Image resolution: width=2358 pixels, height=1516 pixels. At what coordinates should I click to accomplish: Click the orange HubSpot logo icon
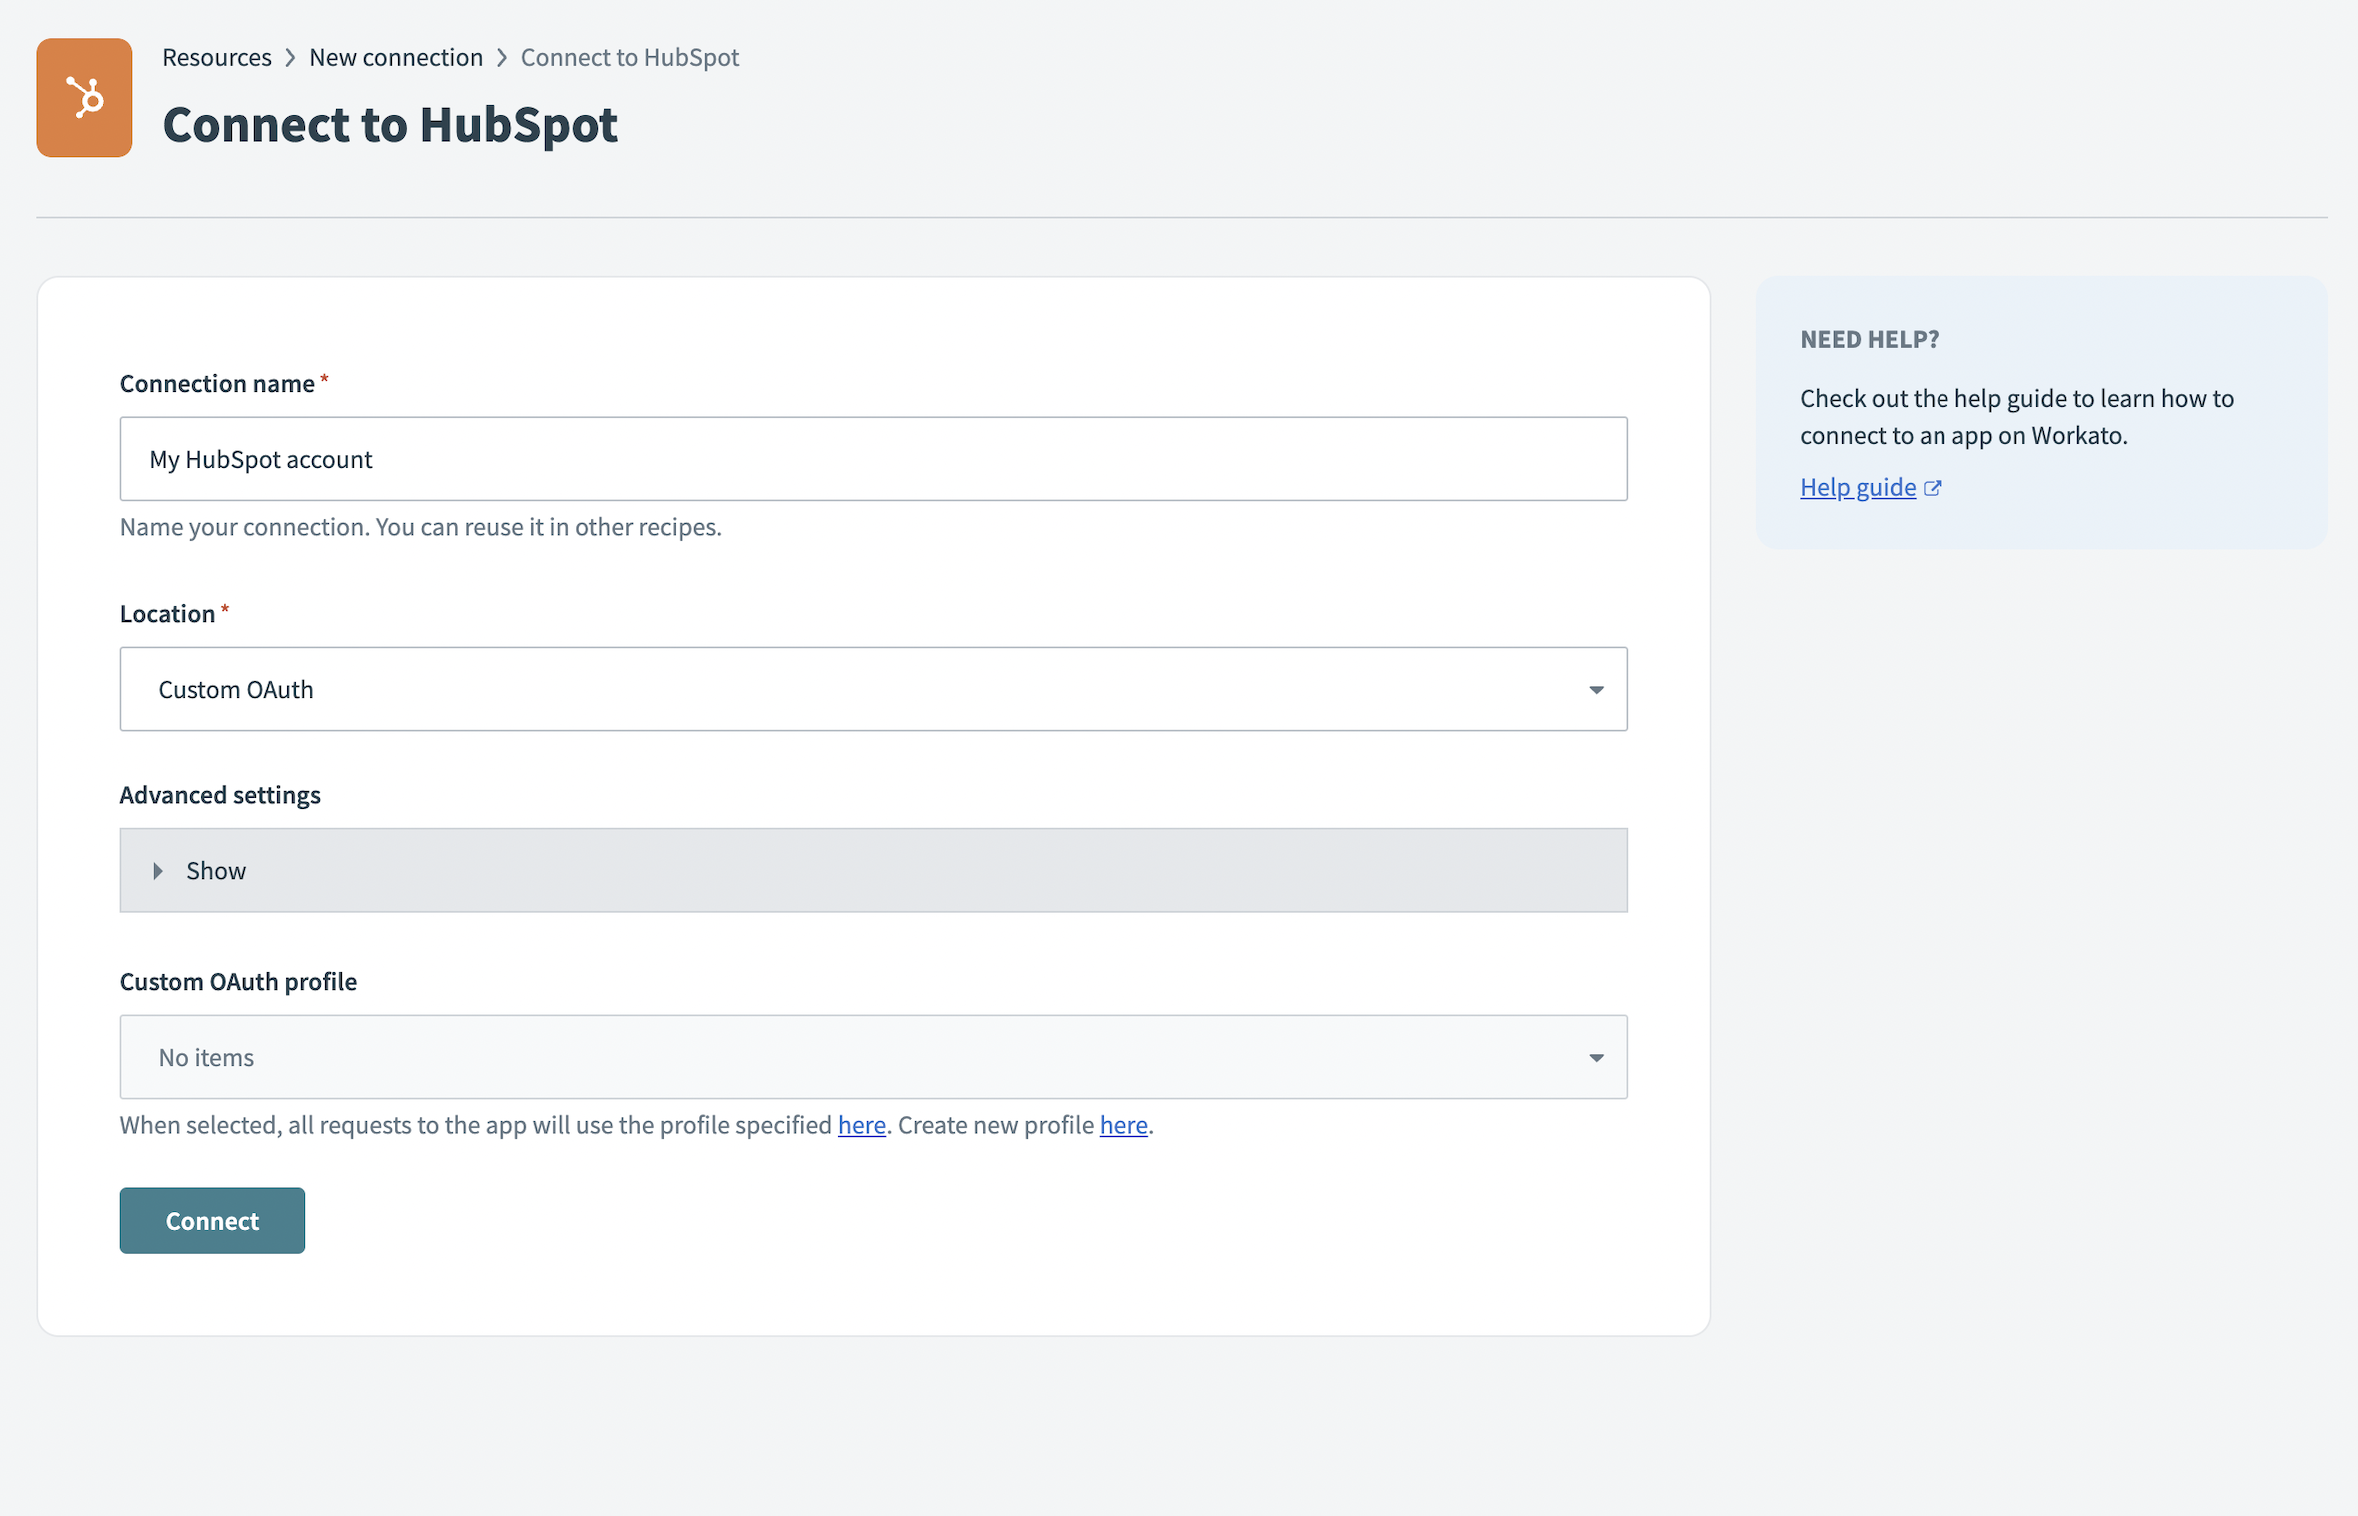point(84,98)
